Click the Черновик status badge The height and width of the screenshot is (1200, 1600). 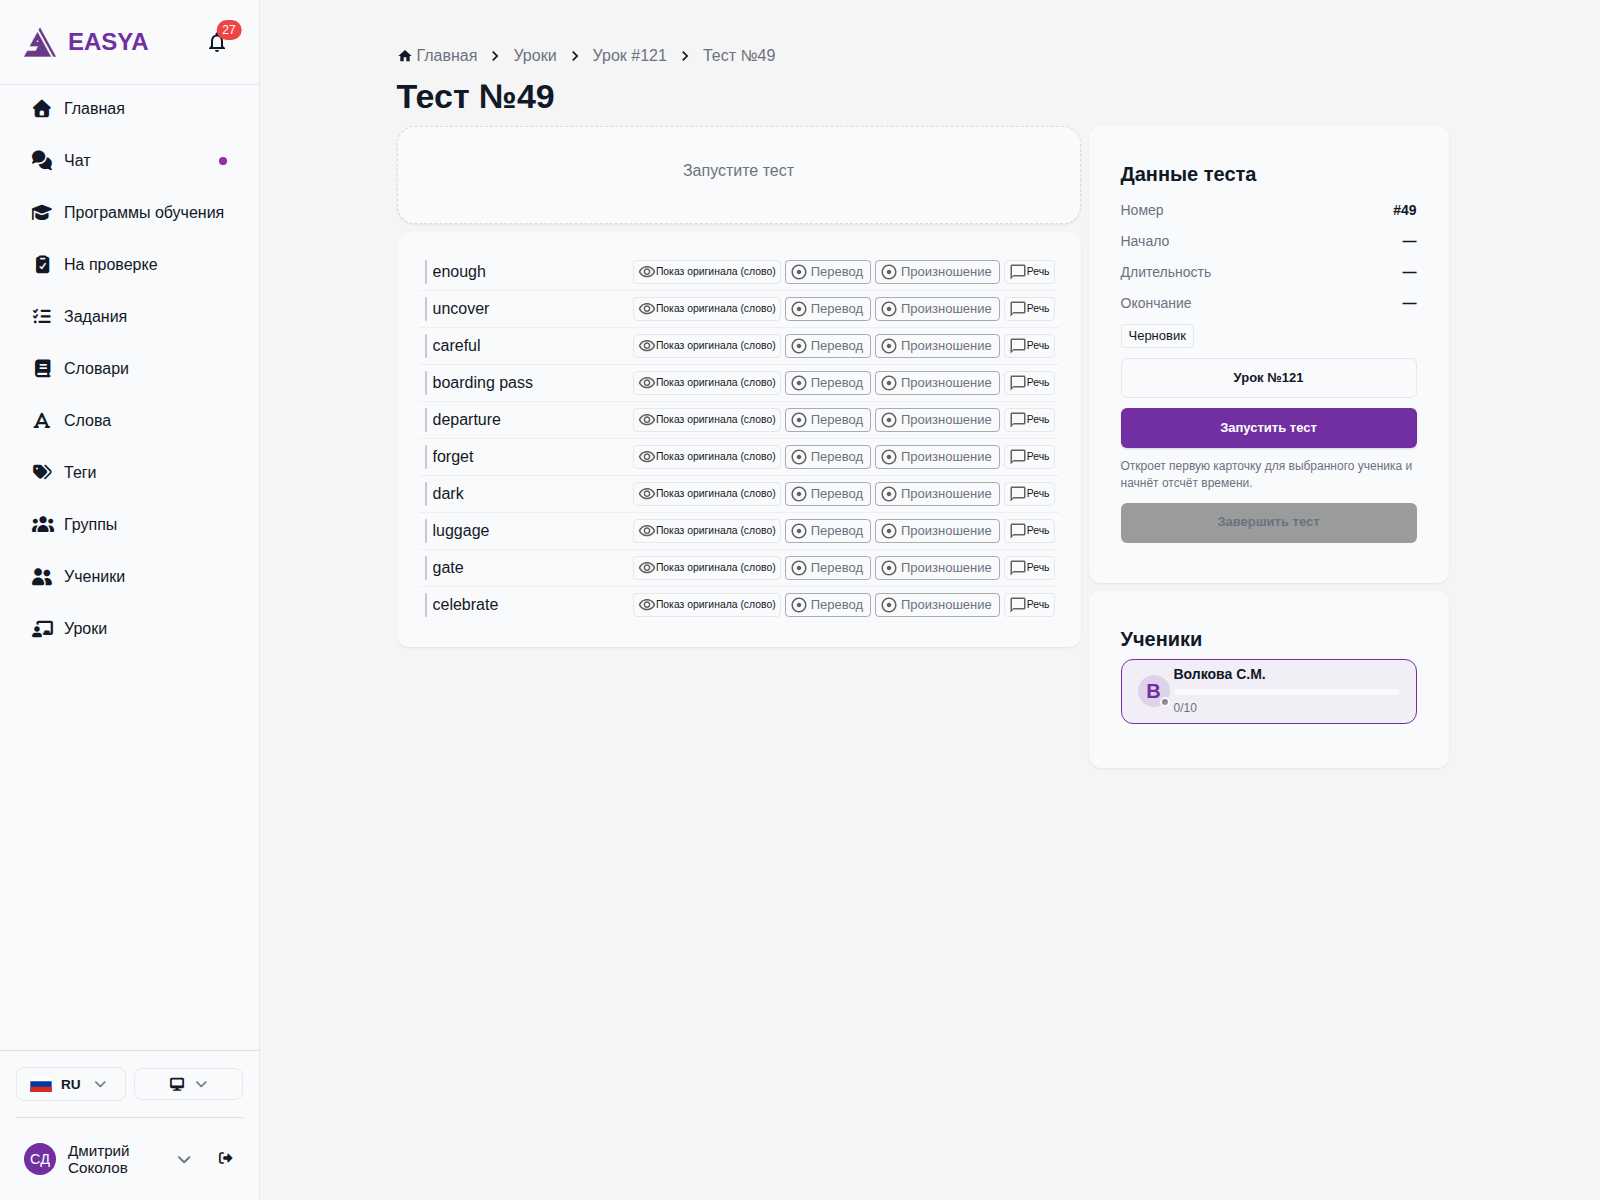(1157, 336)
